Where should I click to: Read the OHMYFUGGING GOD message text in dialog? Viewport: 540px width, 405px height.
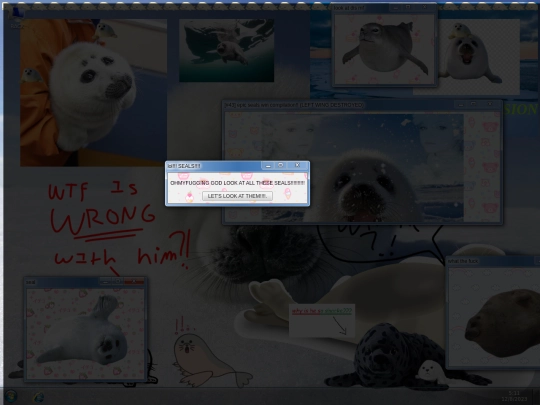coord(238,183)
